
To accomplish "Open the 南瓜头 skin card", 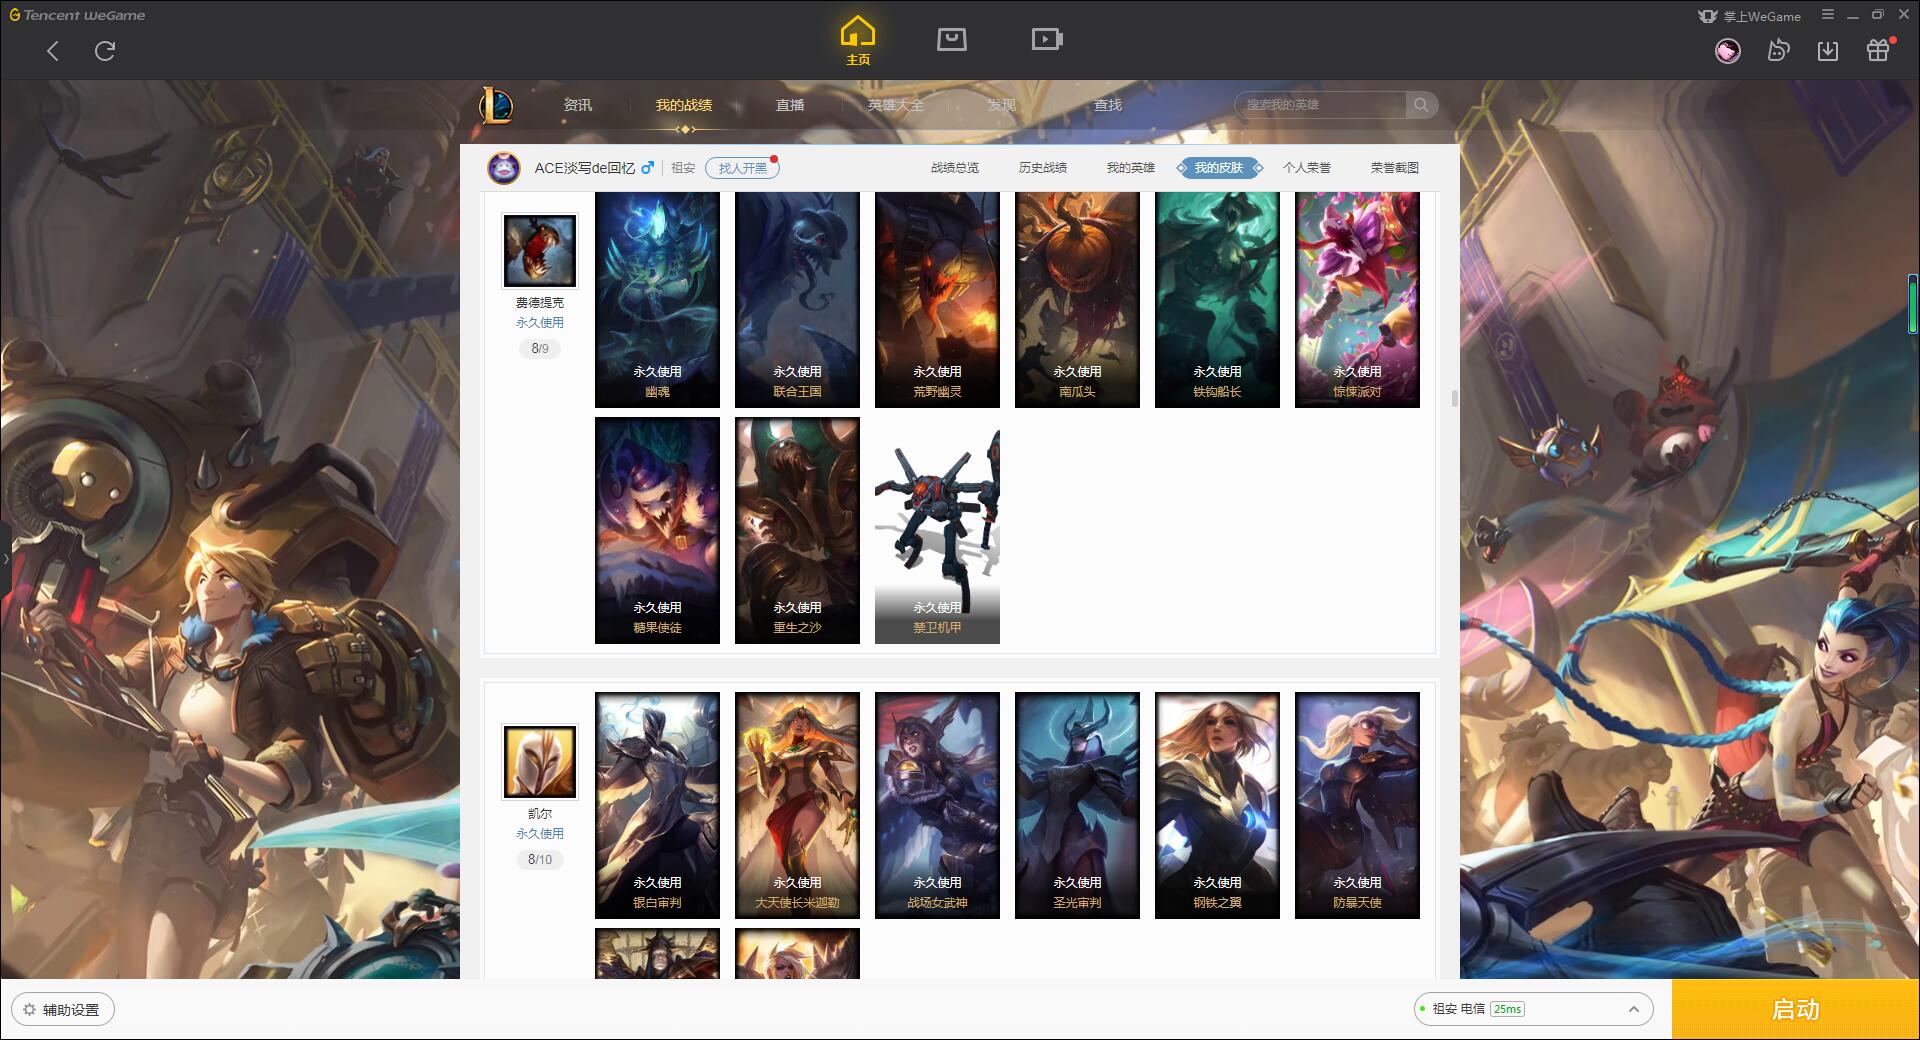I will (1077, 300).
